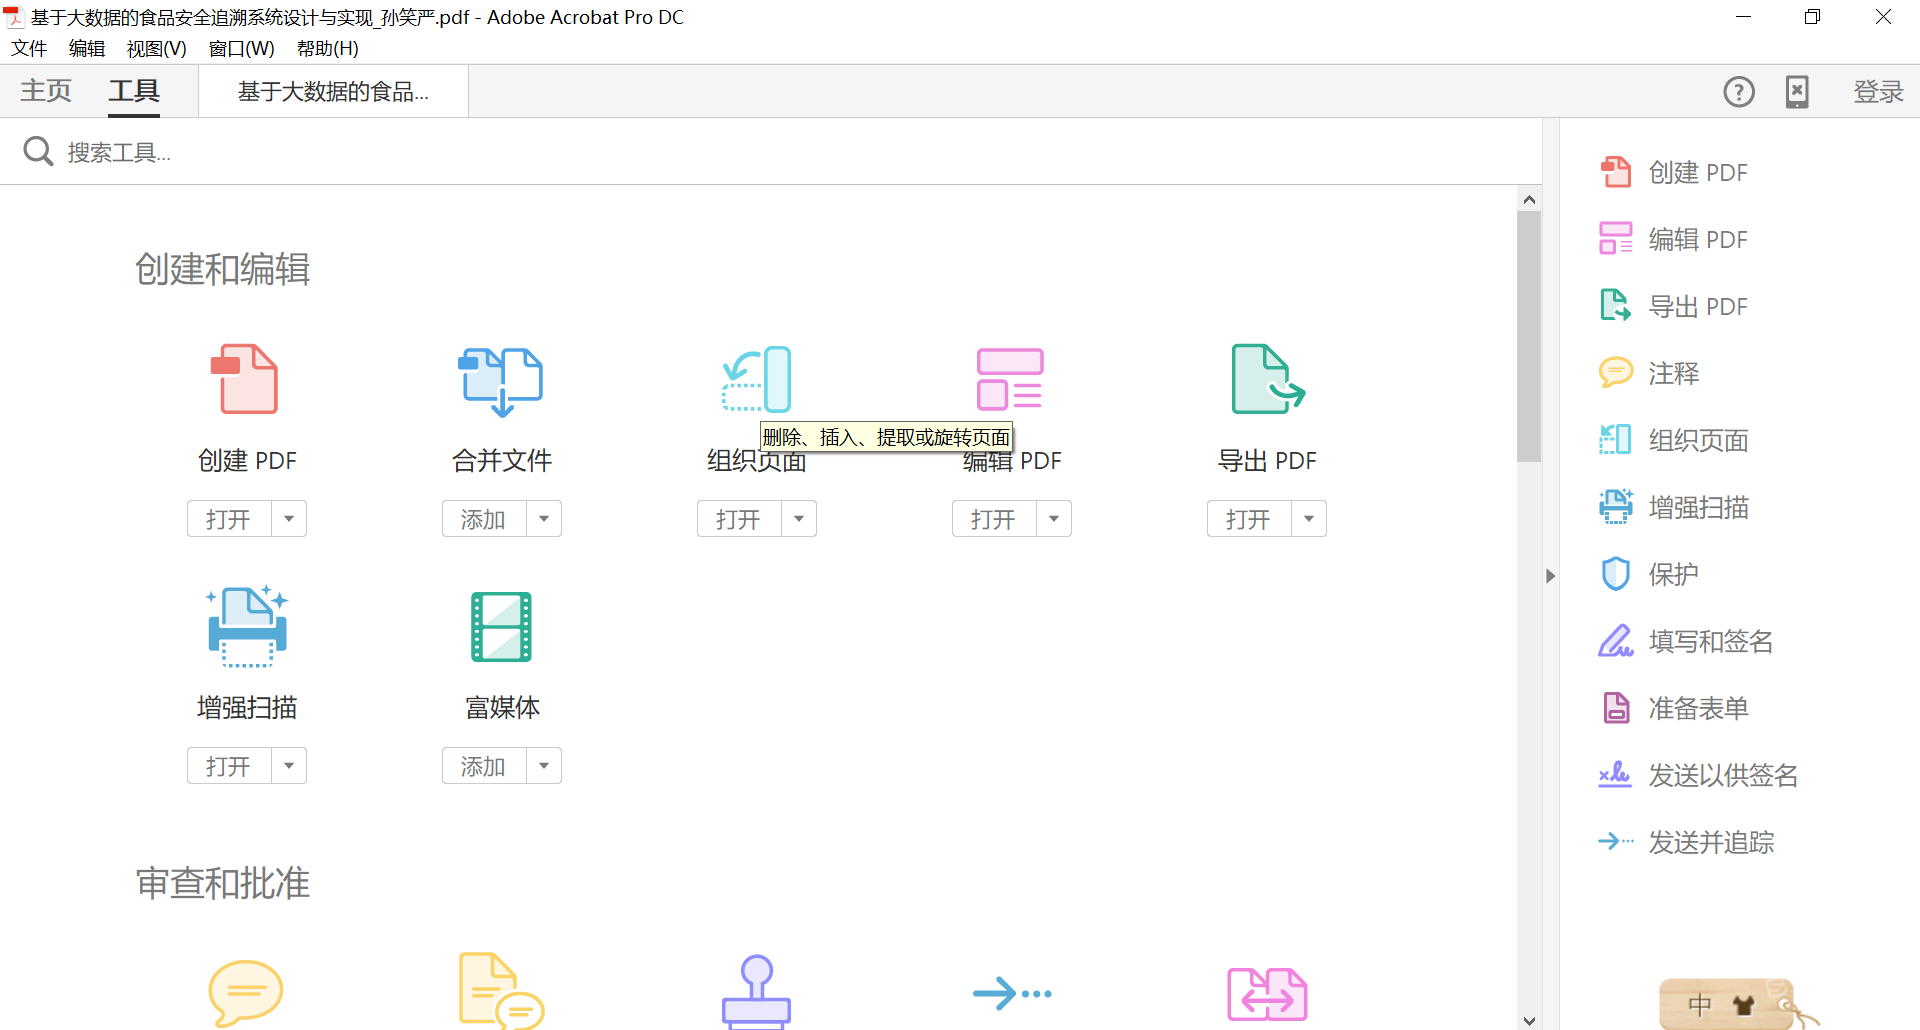Expand dropdown arrow next to 创建 PDF 打开

coord(289,519)
